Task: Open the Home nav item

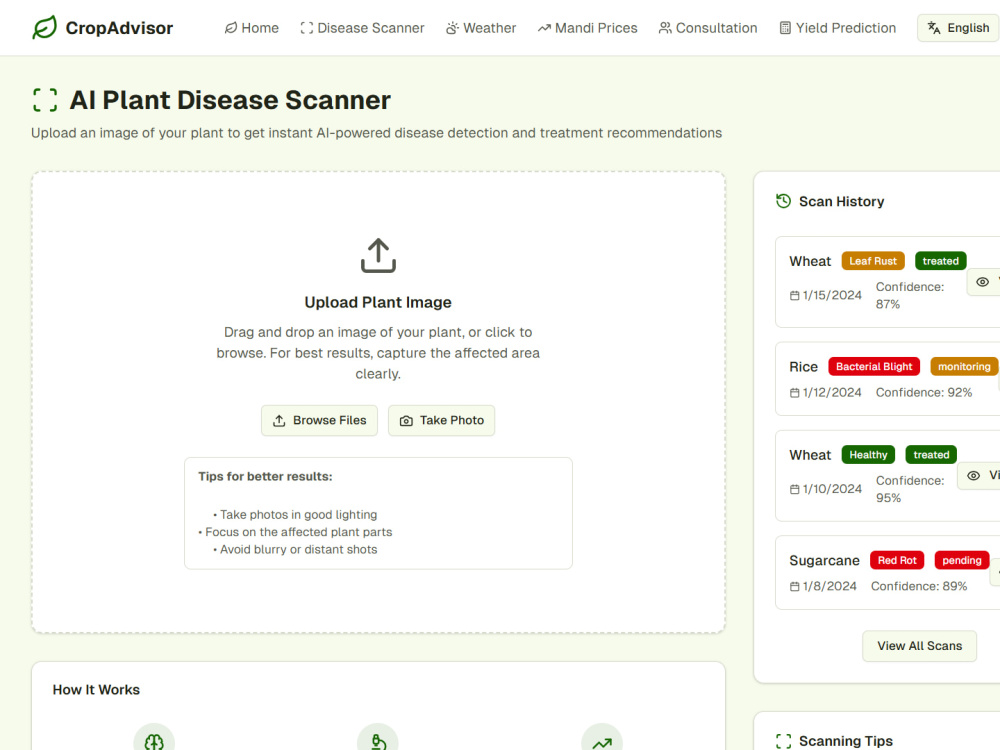Action: (252, 28)
